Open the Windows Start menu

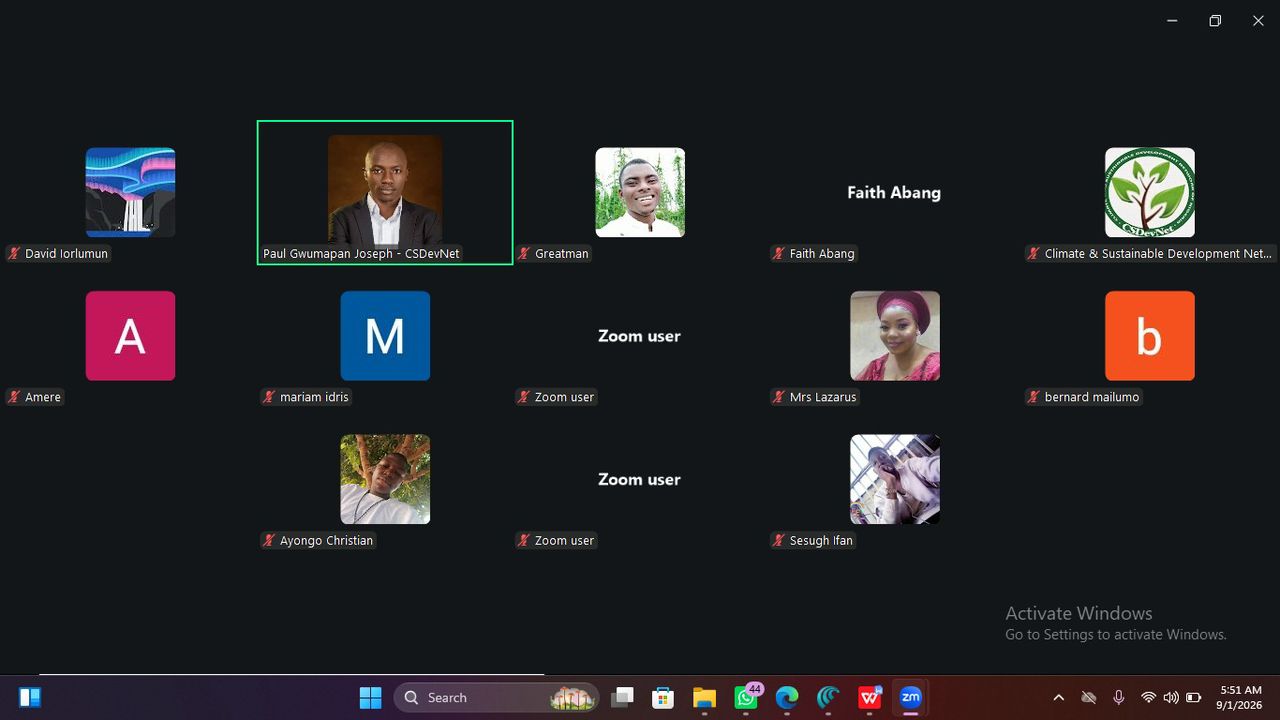(x=371, y=698)
